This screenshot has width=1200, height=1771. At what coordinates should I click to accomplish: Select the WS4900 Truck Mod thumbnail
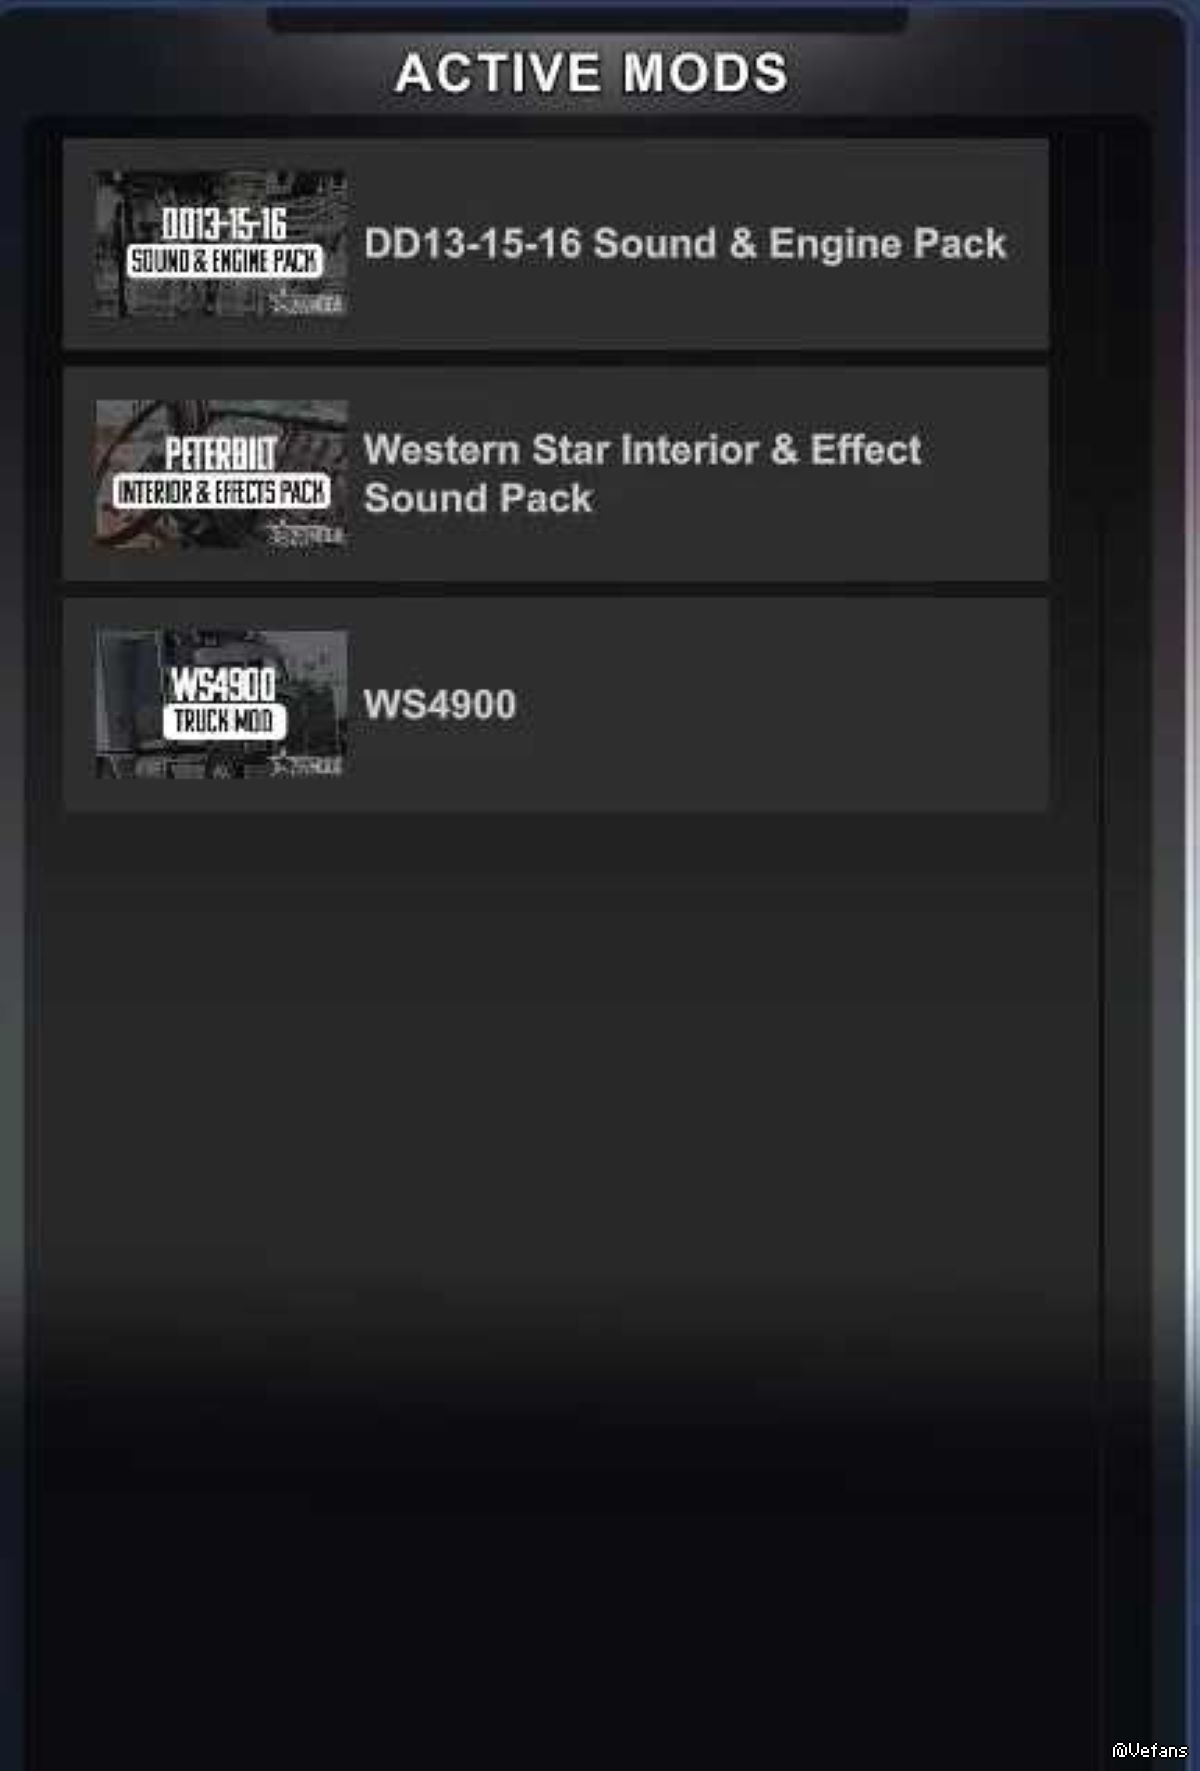[221, 704]
